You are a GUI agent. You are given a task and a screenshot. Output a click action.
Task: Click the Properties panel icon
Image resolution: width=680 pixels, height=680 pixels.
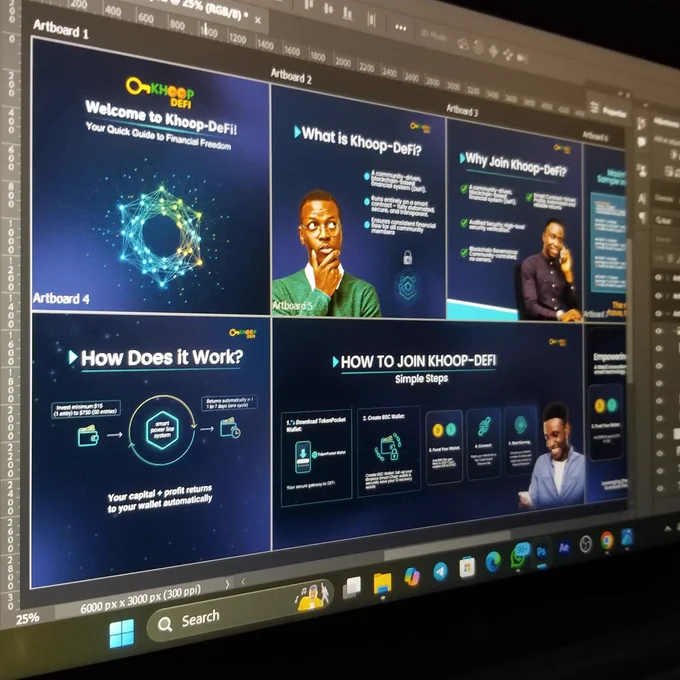tap(595, 107)
